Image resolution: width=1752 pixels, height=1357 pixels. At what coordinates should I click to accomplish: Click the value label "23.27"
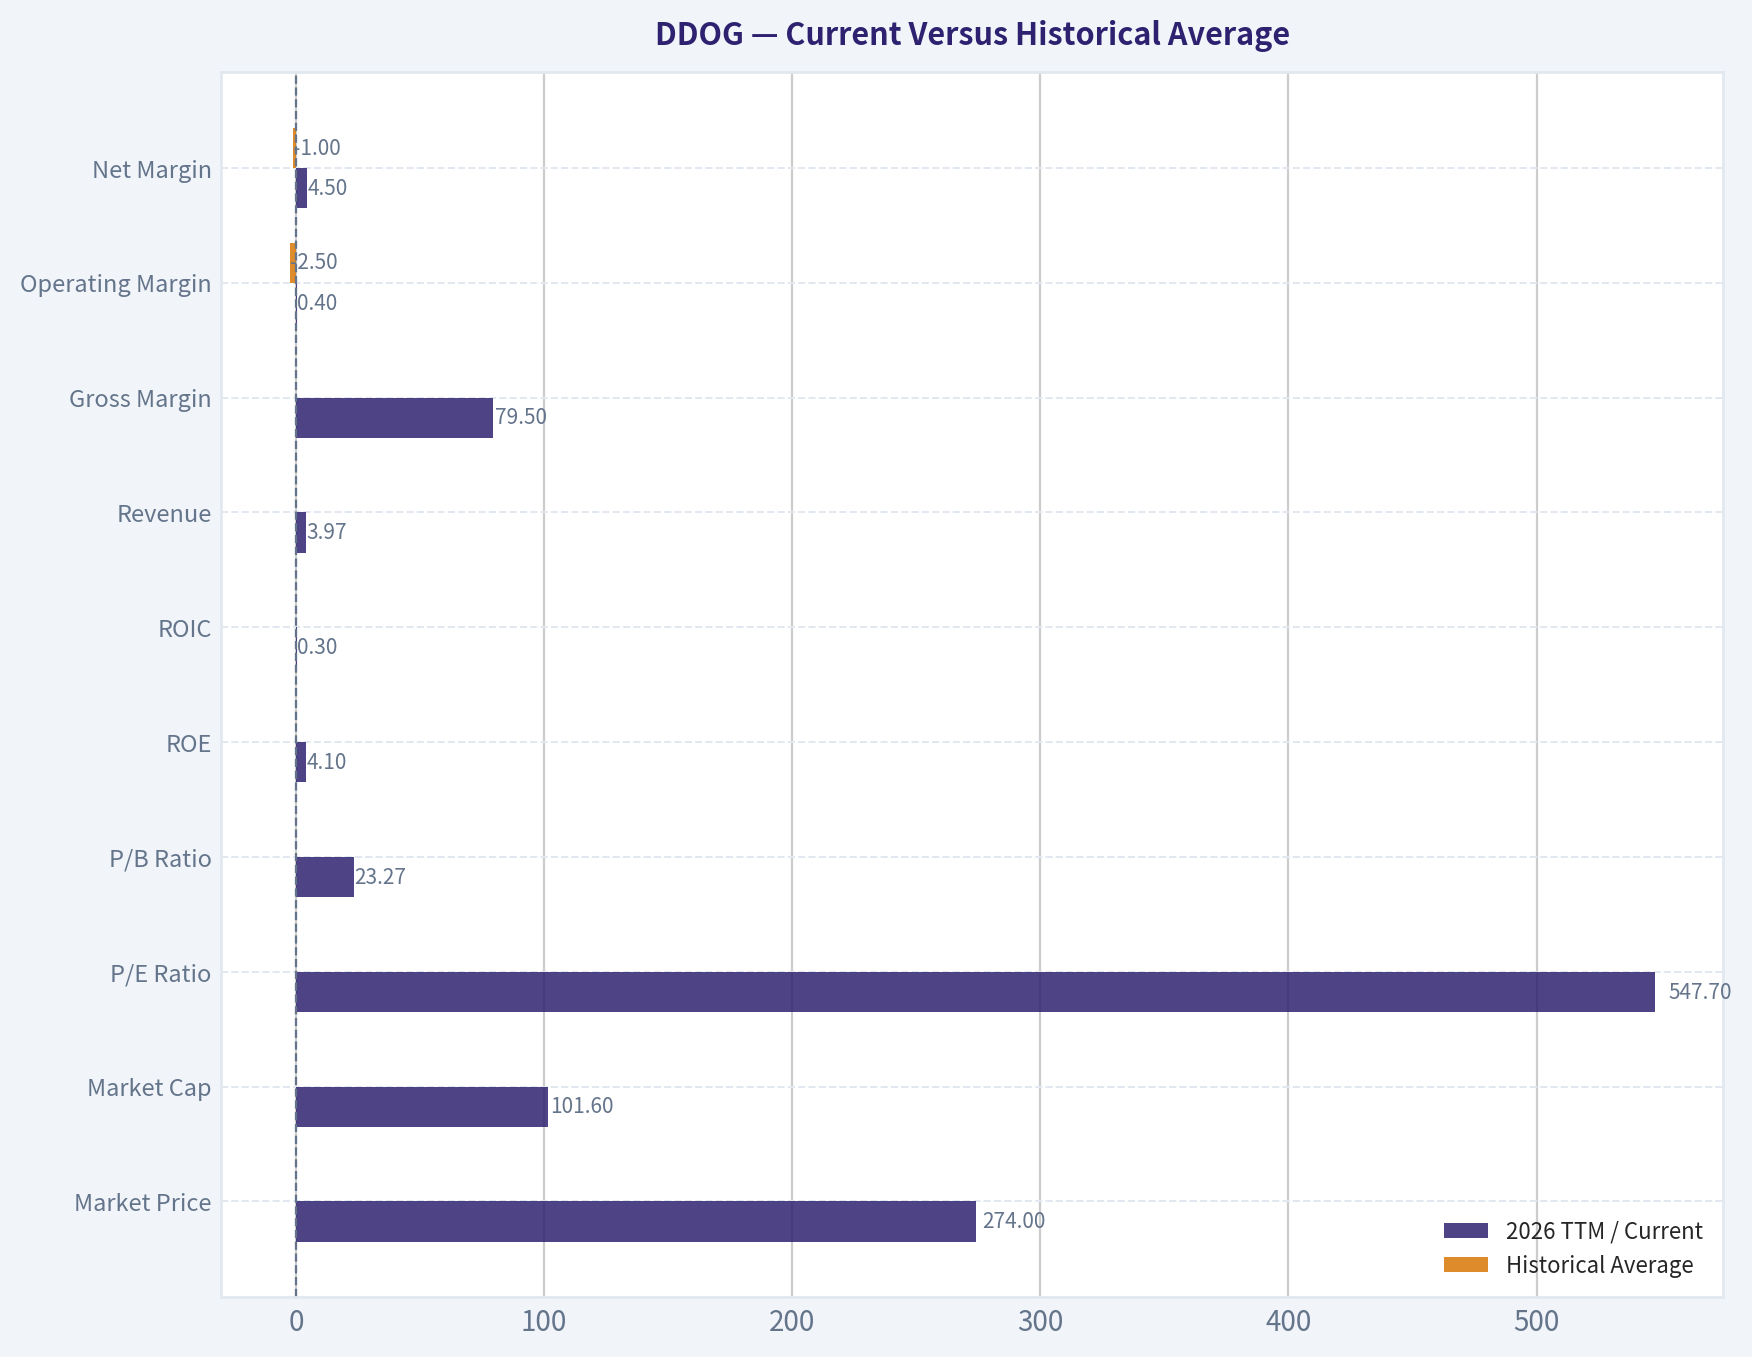click(380, 877)
